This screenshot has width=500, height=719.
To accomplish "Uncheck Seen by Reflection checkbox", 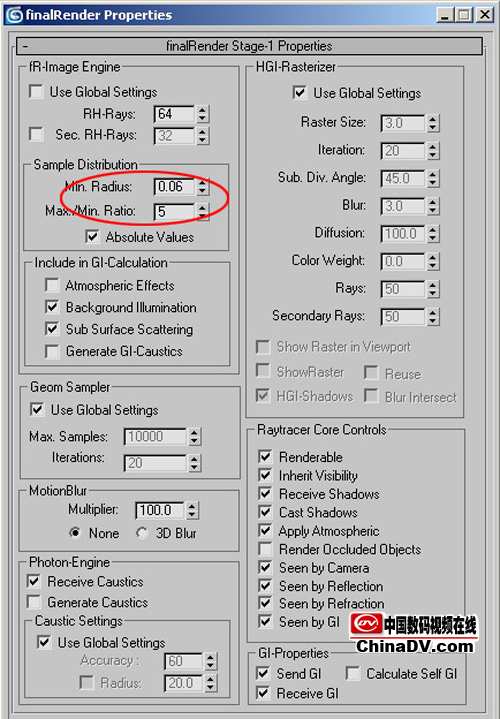I will (x=265, y=586).
